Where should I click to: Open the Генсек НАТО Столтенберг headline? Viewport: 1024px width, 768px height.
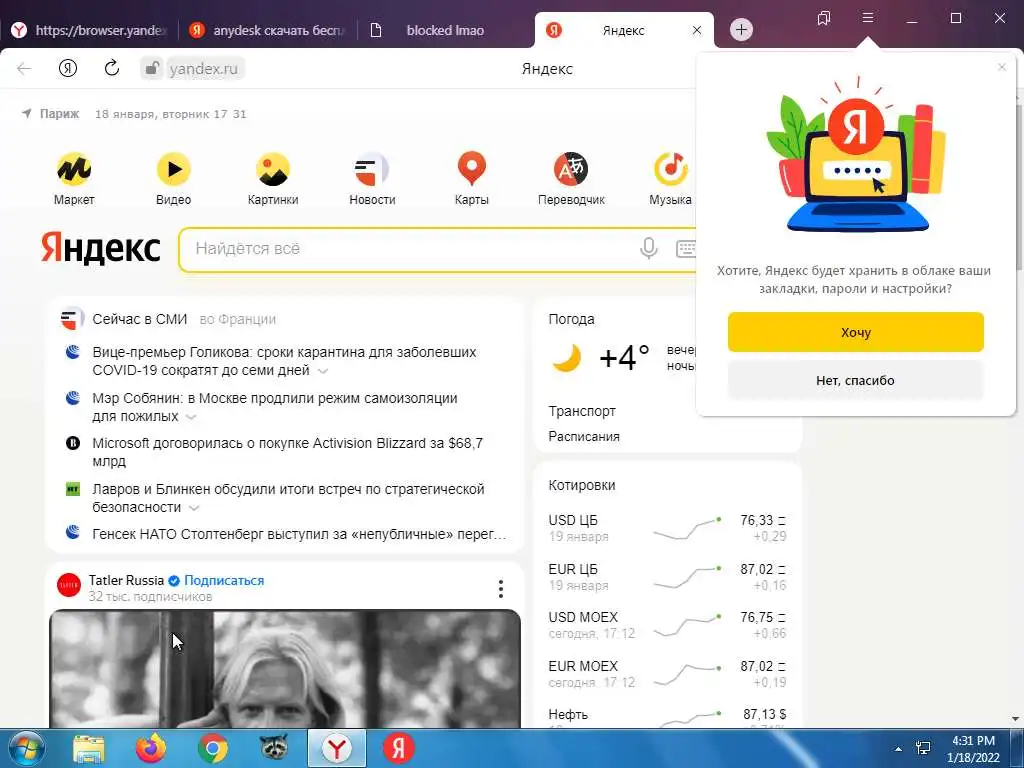click(x=299, y=534)
